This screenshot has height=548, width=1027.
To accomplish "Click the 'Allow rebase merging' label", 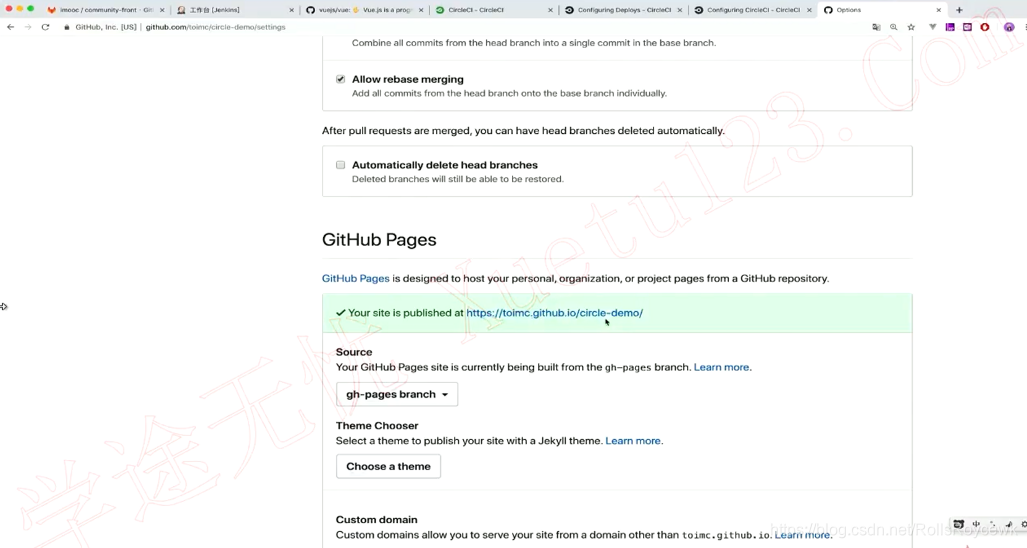I will tap(407, 79).
